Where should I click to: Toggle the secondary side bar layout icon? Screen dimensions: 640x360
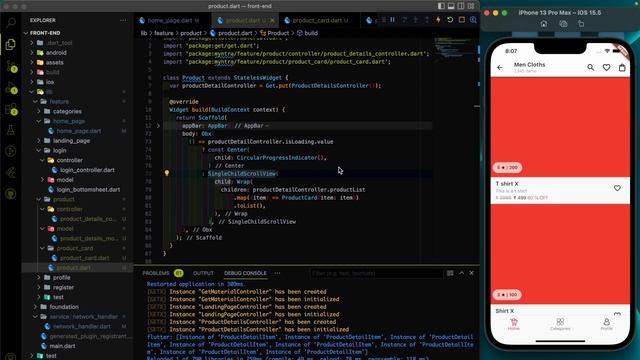[461, 6]
